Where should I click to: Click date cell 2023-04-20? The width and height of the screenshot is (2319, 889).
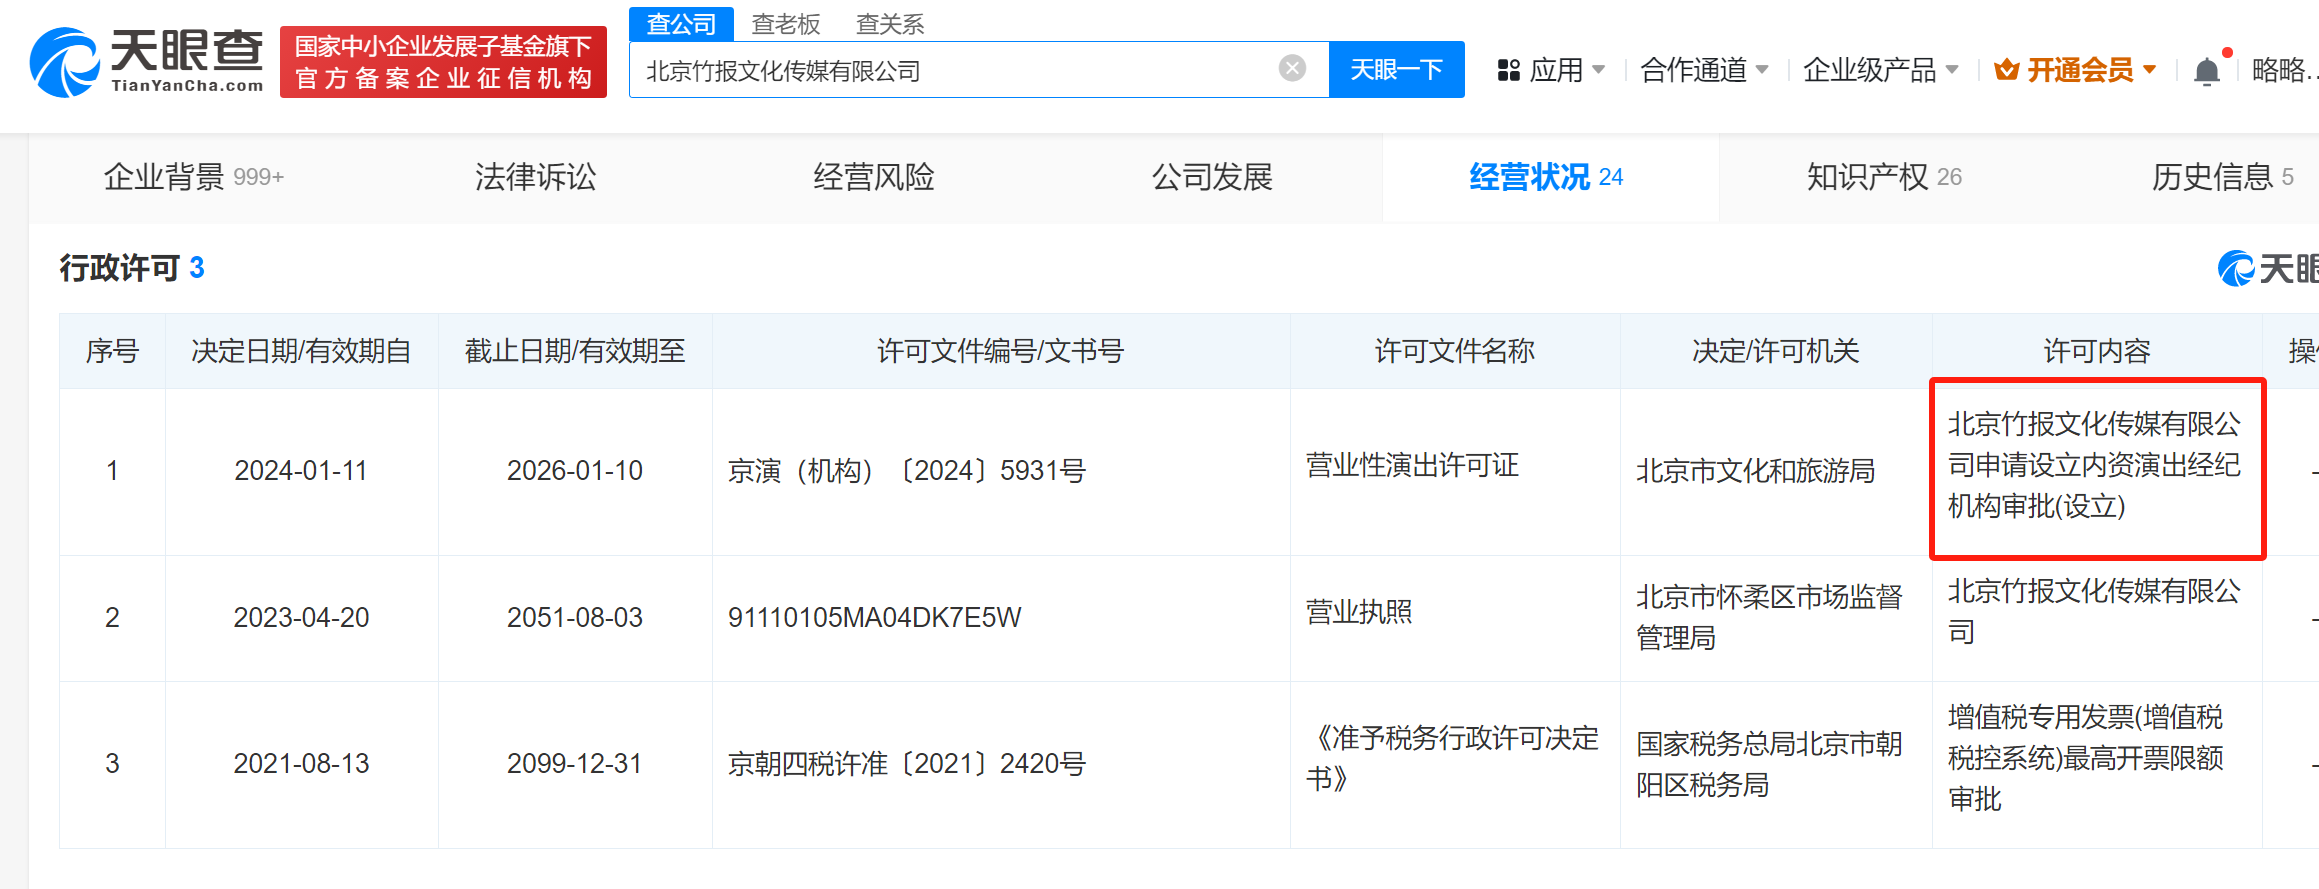(x=301, y=617)
